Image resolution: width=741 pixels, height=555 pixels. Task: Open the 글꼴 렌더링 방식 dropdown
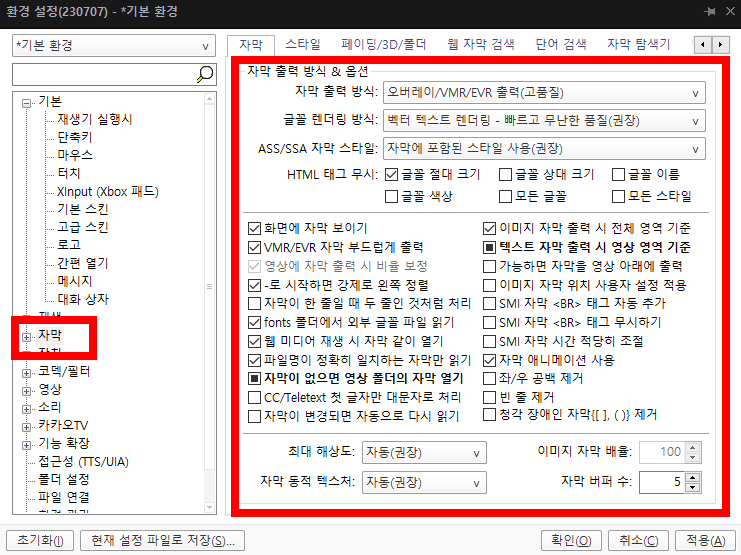point(544,121)
